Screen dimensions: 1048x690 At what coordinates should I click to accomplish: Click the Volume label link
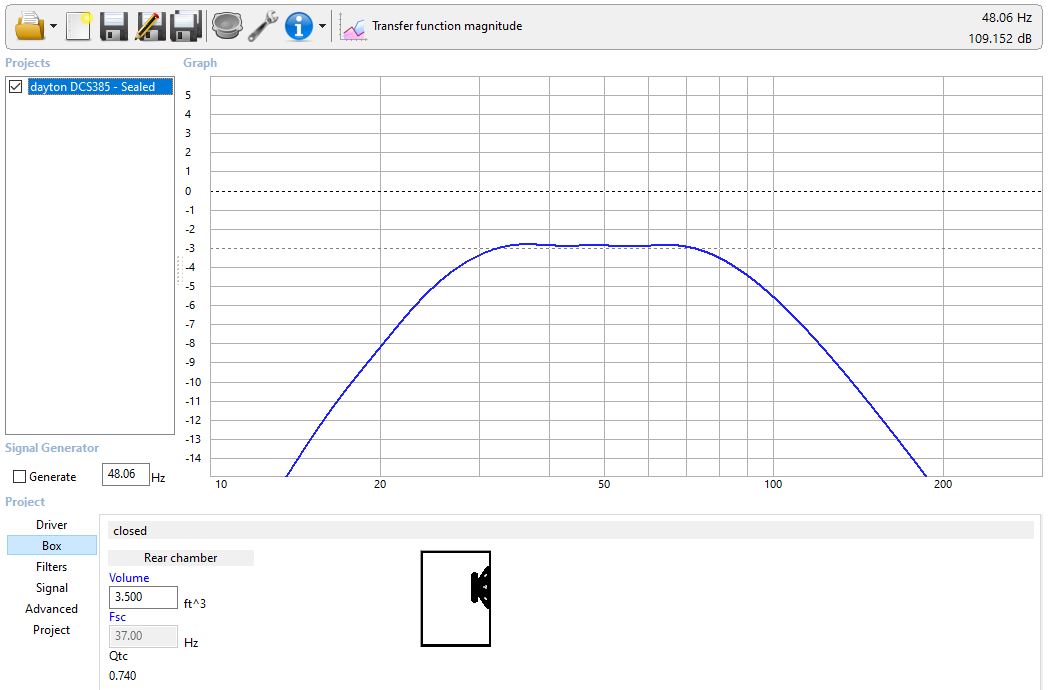pyautogui.click(x=129, y=578)
